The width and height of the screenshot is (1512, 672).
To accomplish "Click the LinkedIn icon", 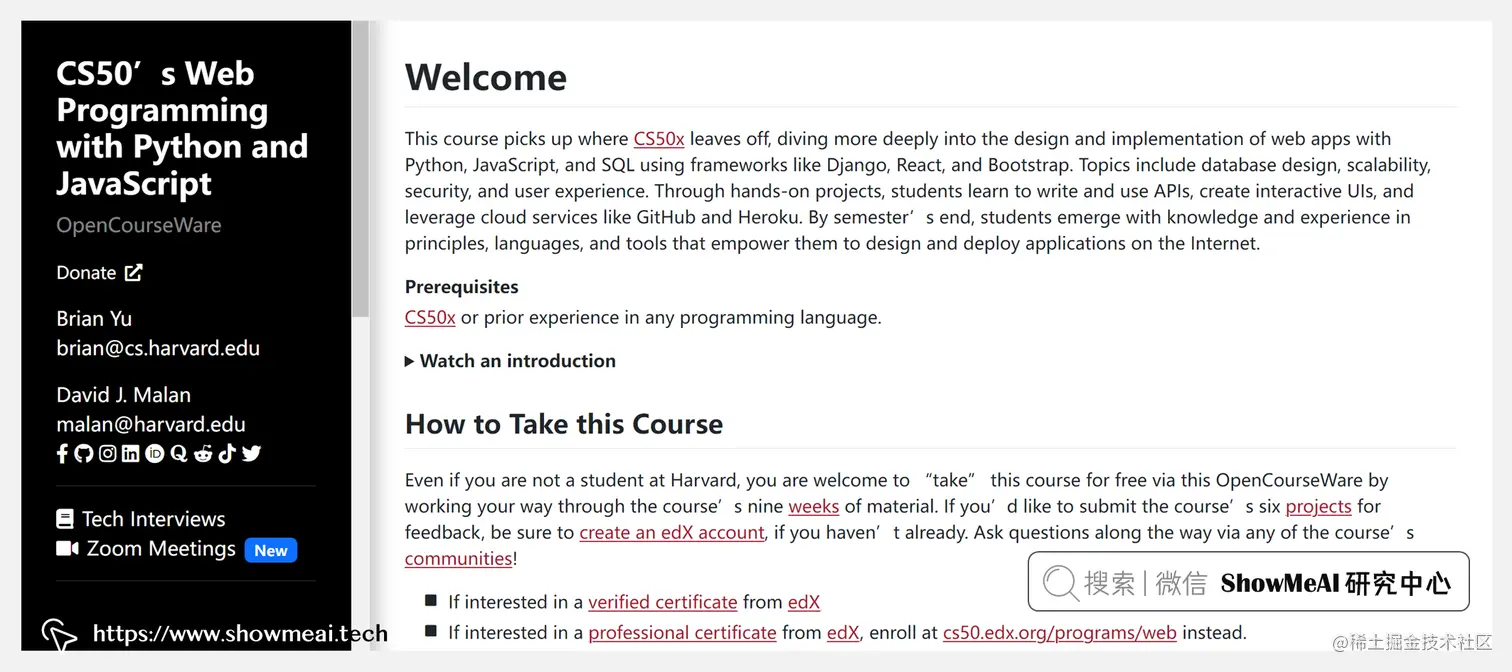I will click(130, 453).
